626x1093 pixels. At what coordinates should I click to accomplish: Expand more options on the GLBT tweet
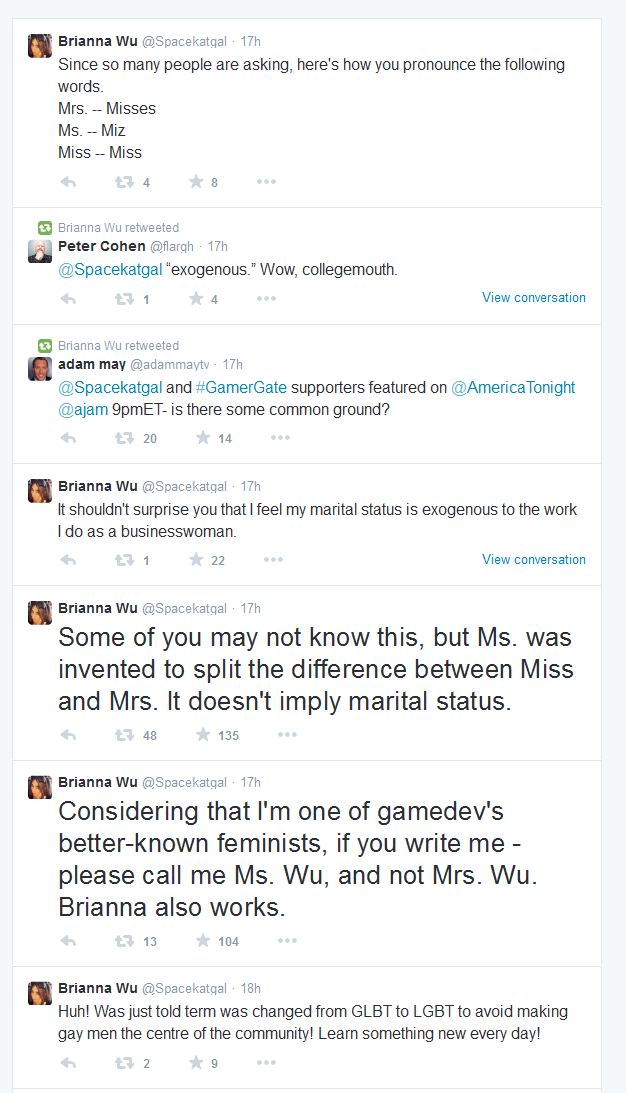coord(266,1063)
